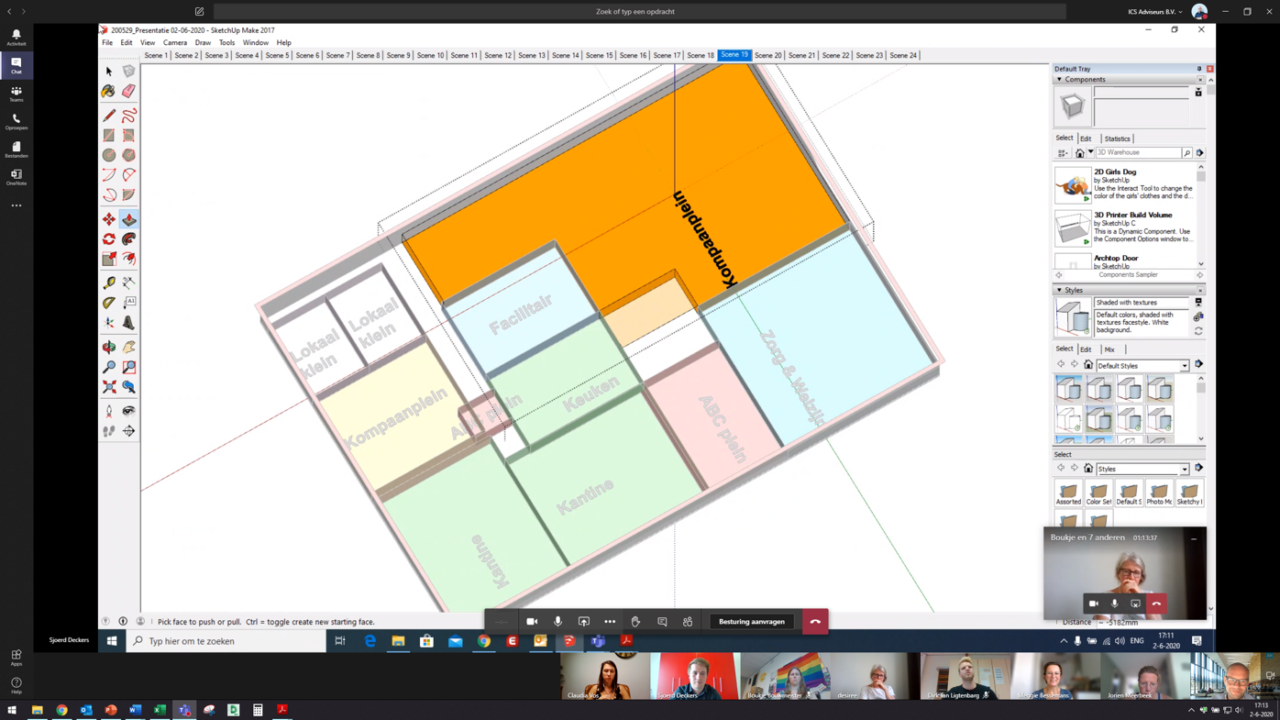
Task: Select the Color Set style folder
Action: point(1099,491)
